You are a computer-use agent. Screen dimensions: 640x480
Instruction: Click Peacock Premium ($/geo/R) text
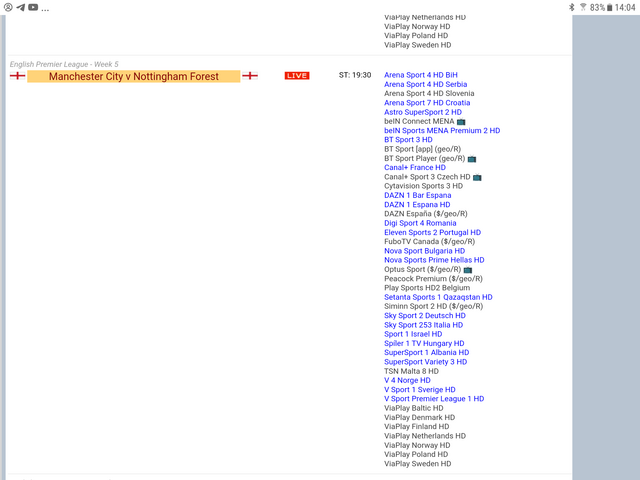click(x=433, y=279)
